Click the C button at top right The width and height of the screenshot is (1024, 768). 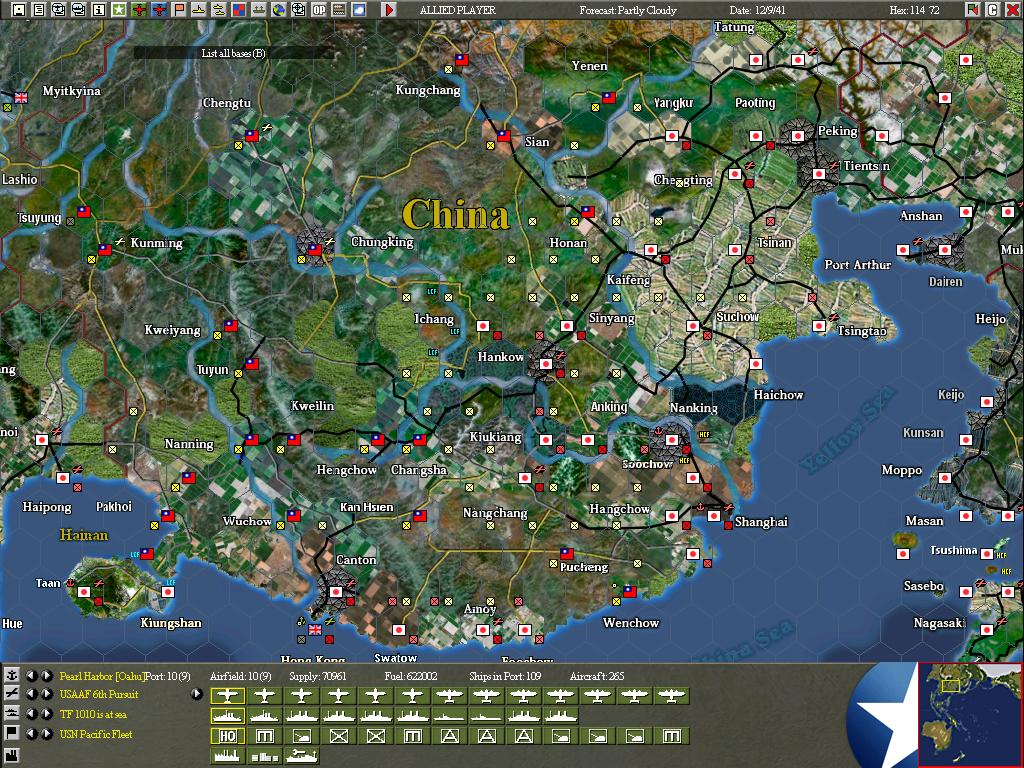pos(993,10)
